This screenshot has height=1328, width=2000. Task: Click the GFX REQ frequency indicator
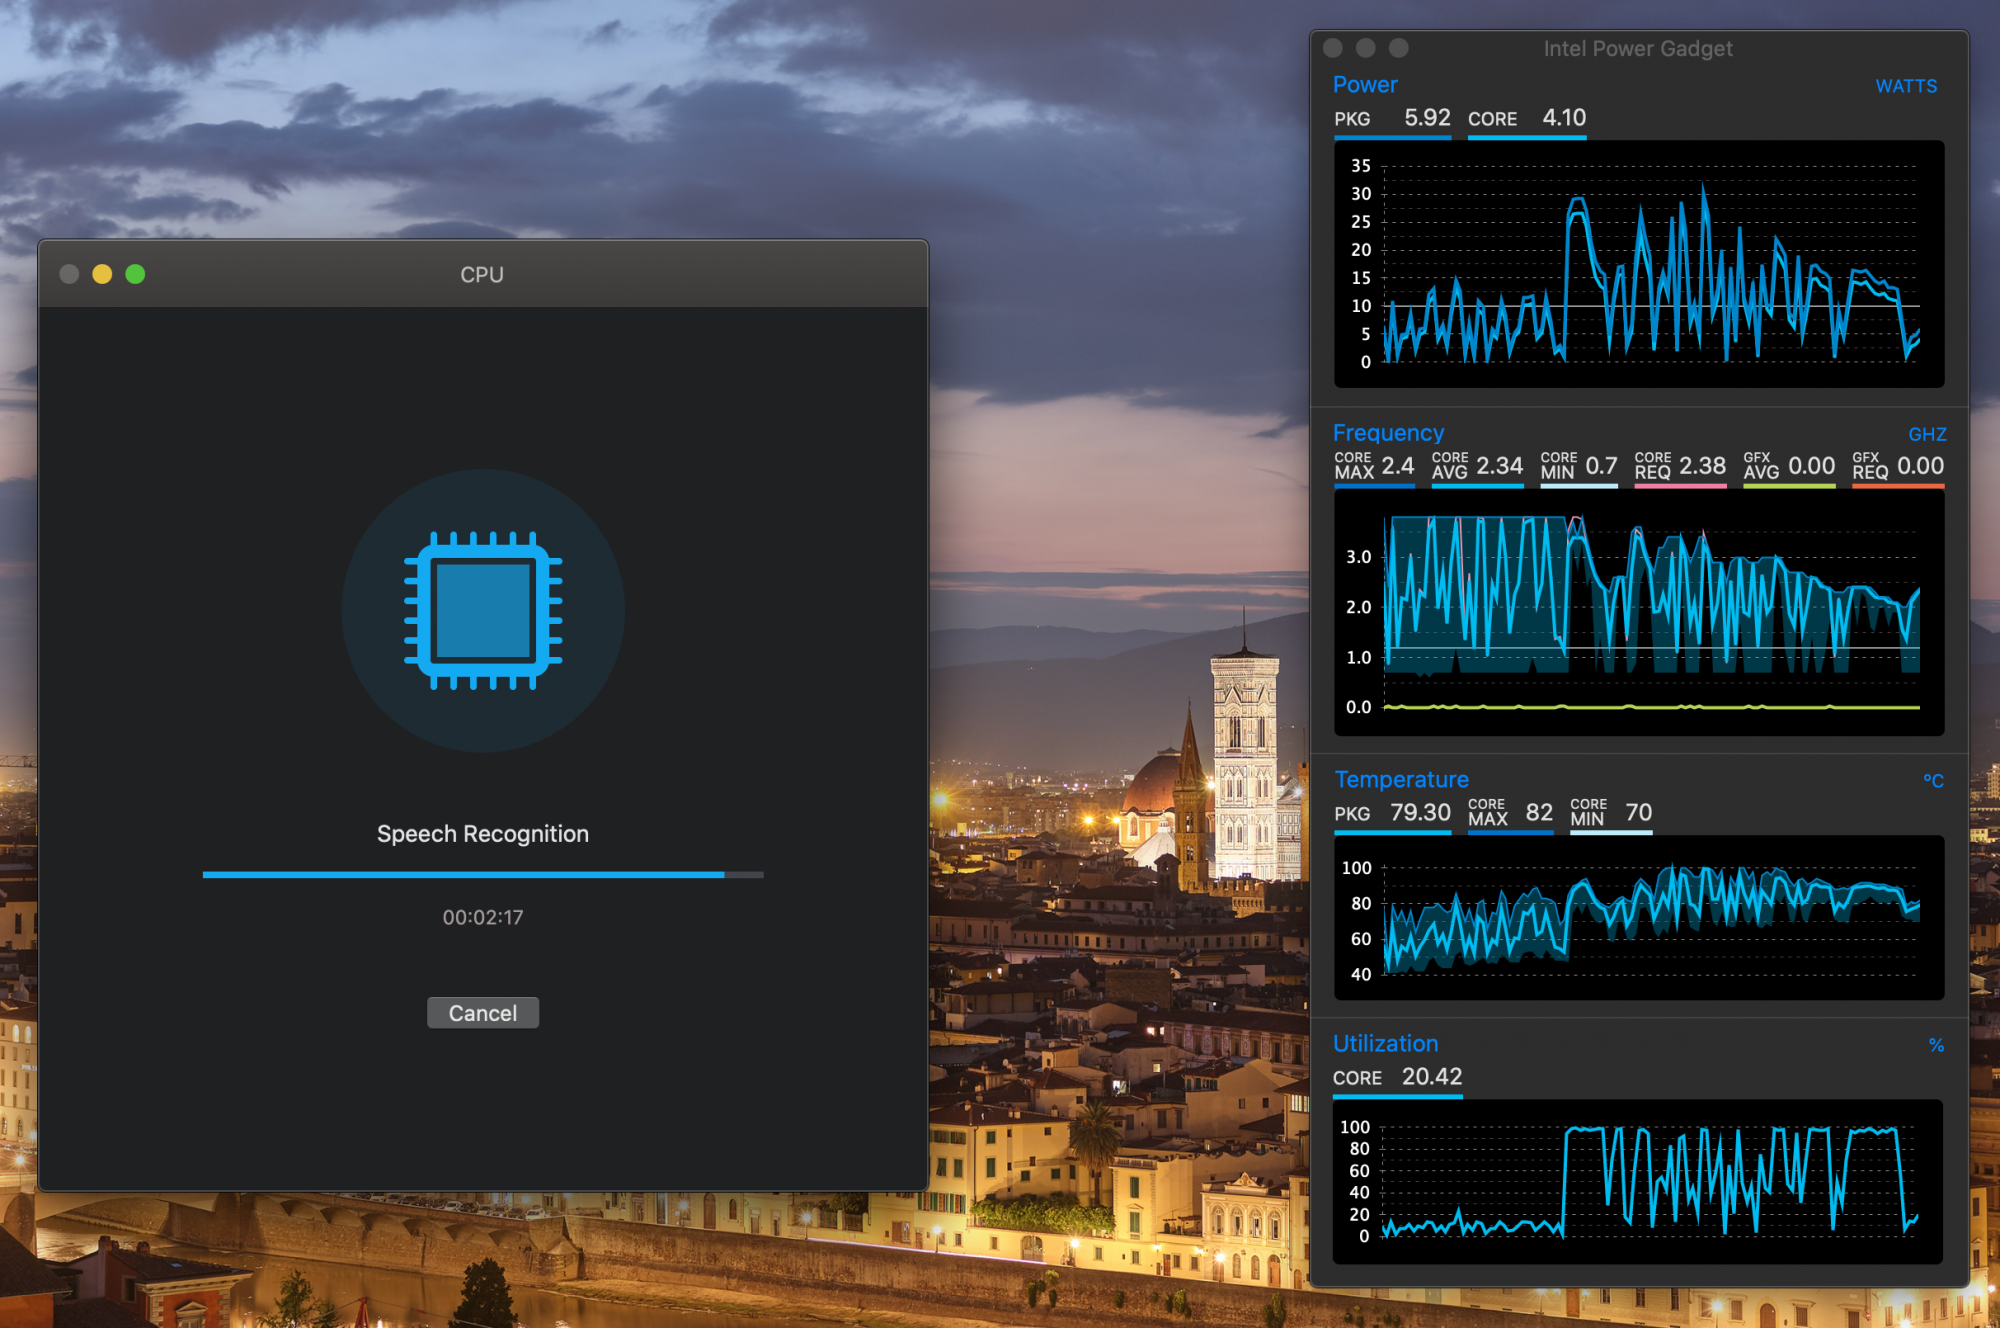1897,466
